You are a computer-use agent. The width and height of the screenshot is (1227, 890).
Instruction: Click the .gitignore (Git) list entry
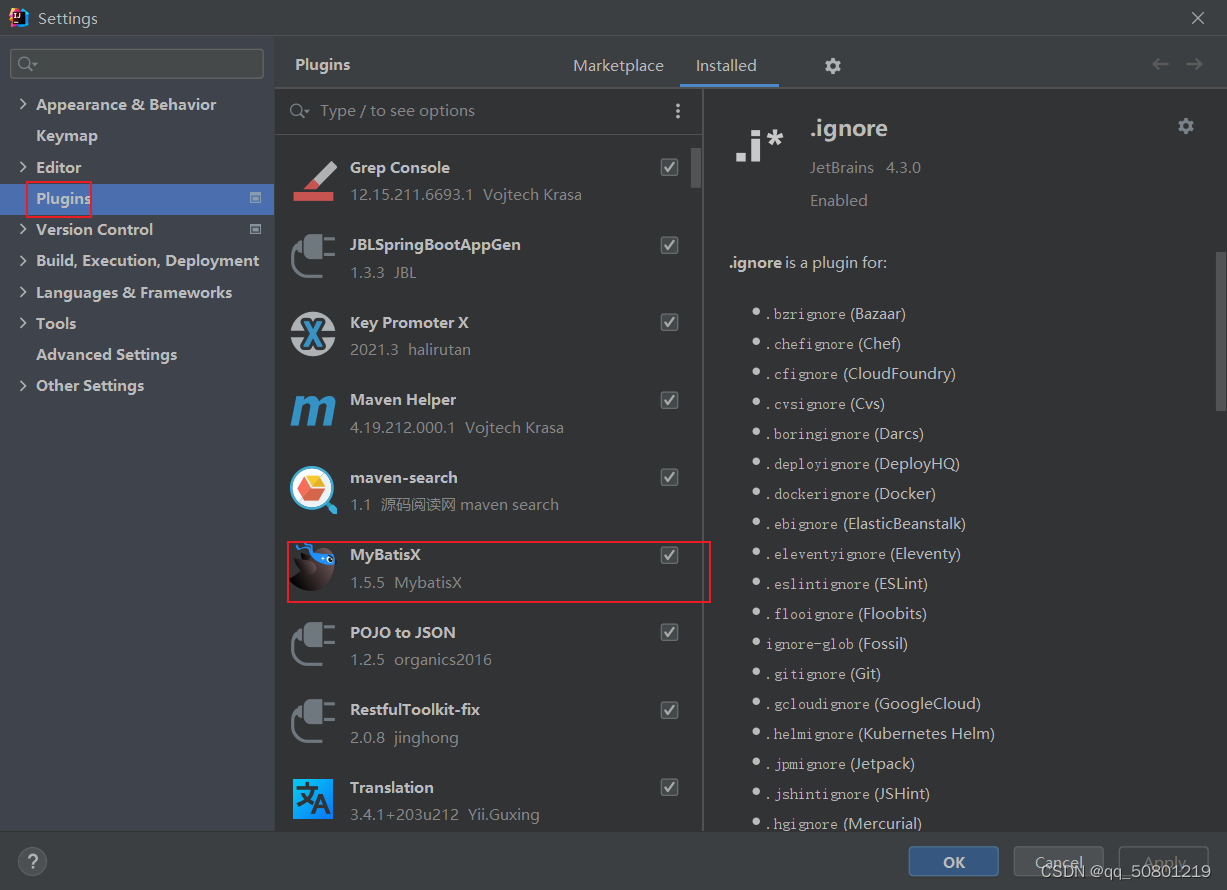[823, 674]
